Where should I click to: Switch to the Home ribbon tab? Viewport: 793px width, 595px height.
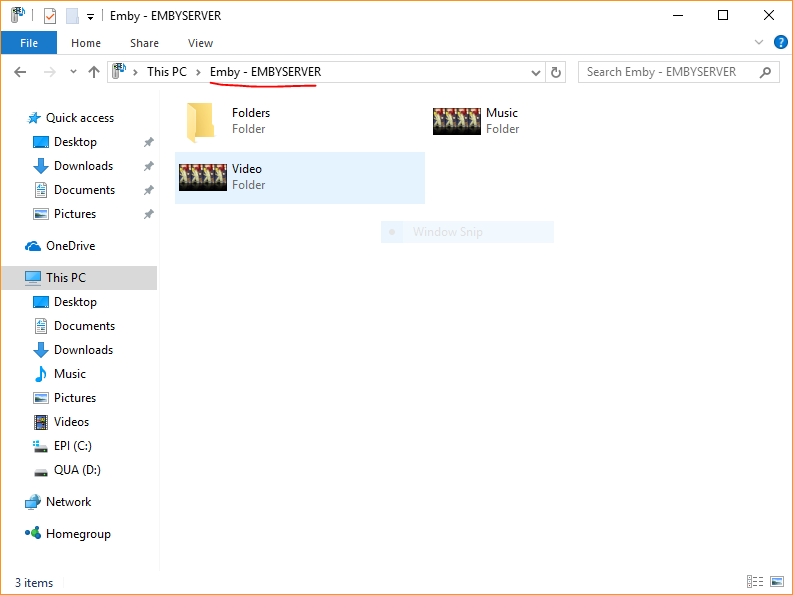(86, 43)
